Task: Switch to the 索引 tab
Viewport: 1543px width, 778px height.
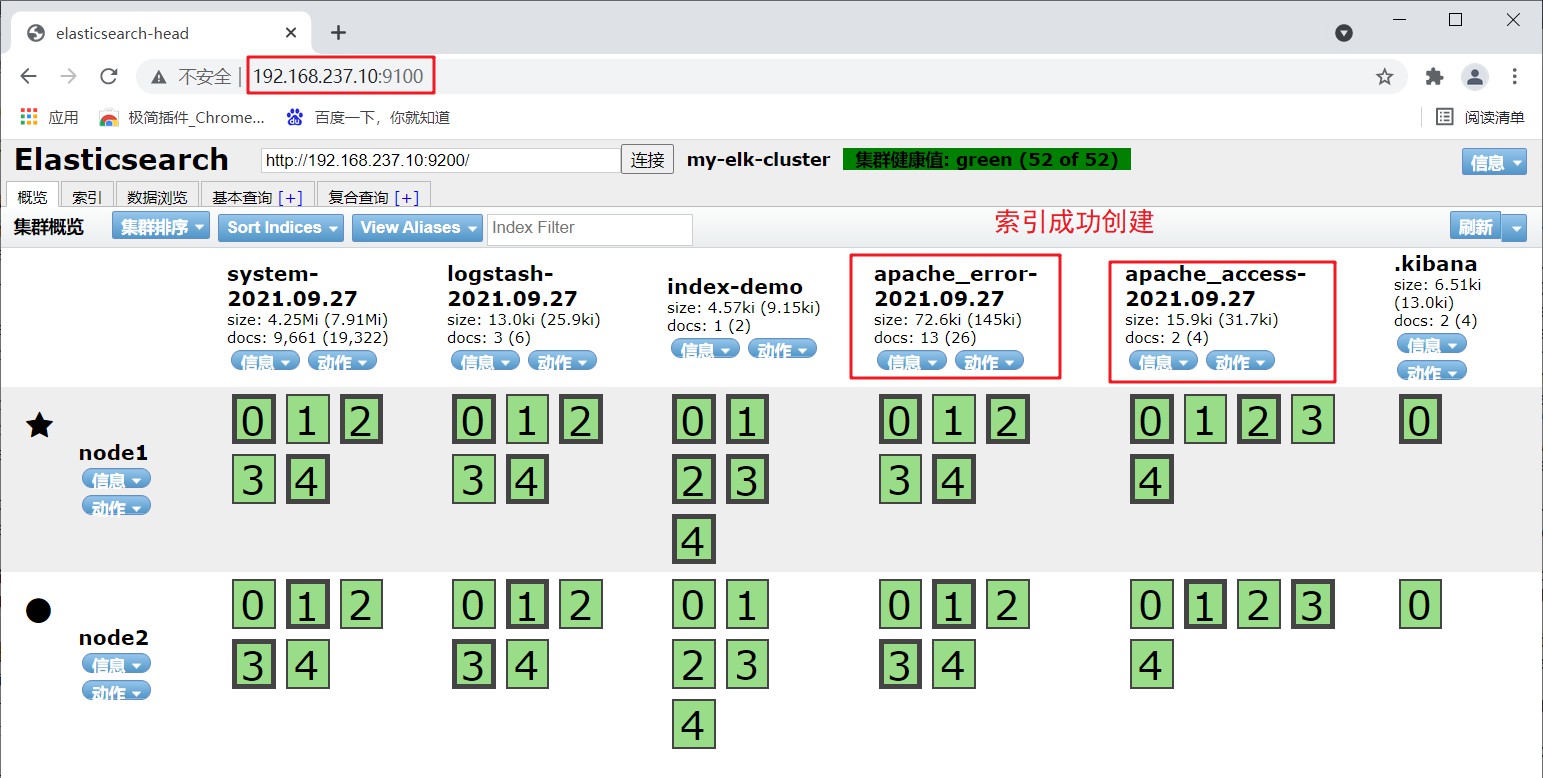Action: [88, 197]
